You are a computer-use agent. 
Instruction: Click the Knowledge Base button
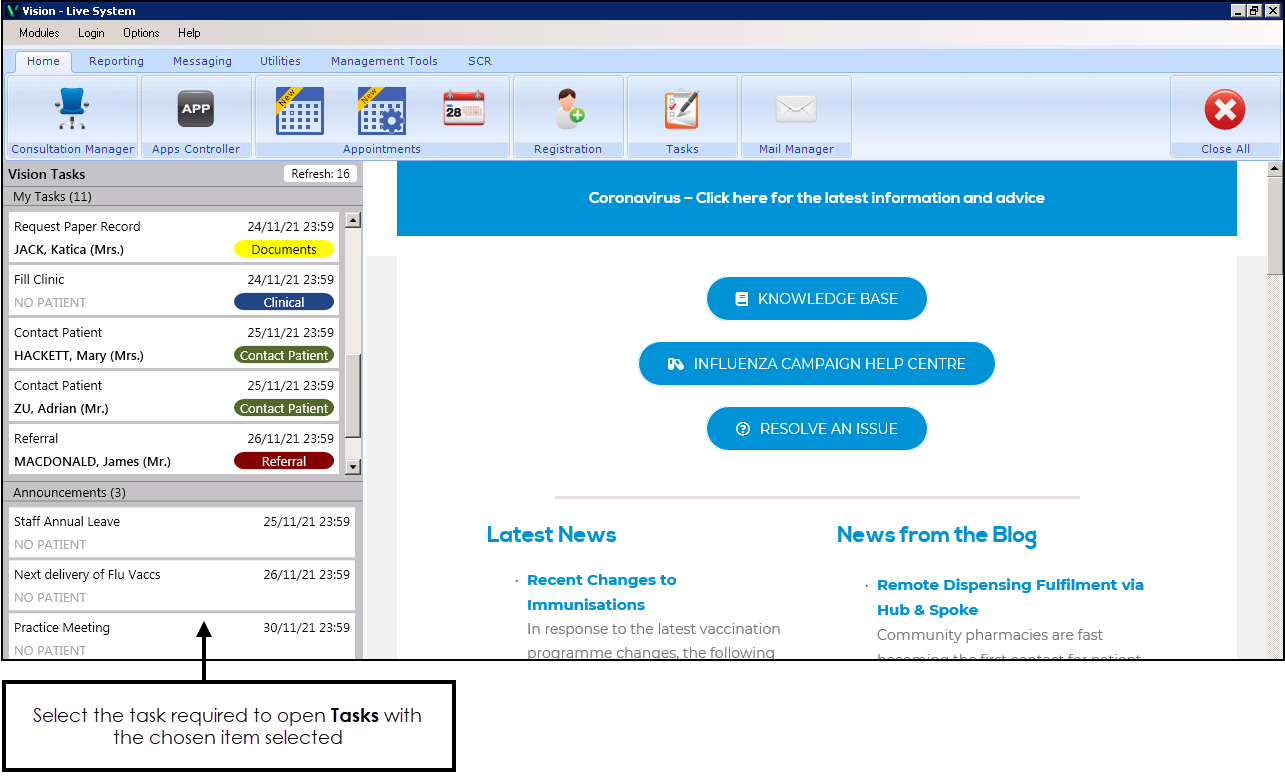point(816,299)
